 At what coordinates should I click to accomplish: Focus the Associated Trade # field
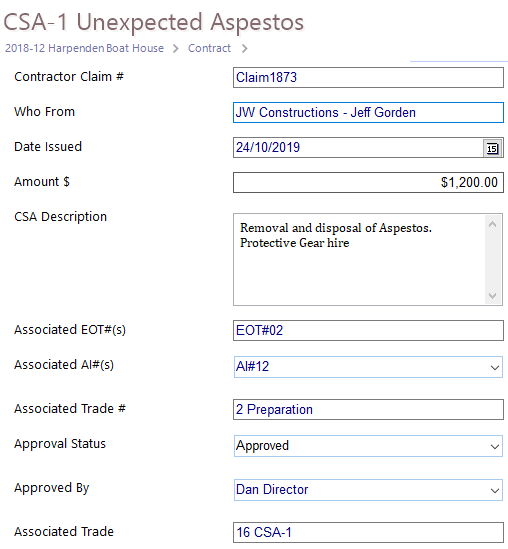pyautogui.click(x=368, y=409)
